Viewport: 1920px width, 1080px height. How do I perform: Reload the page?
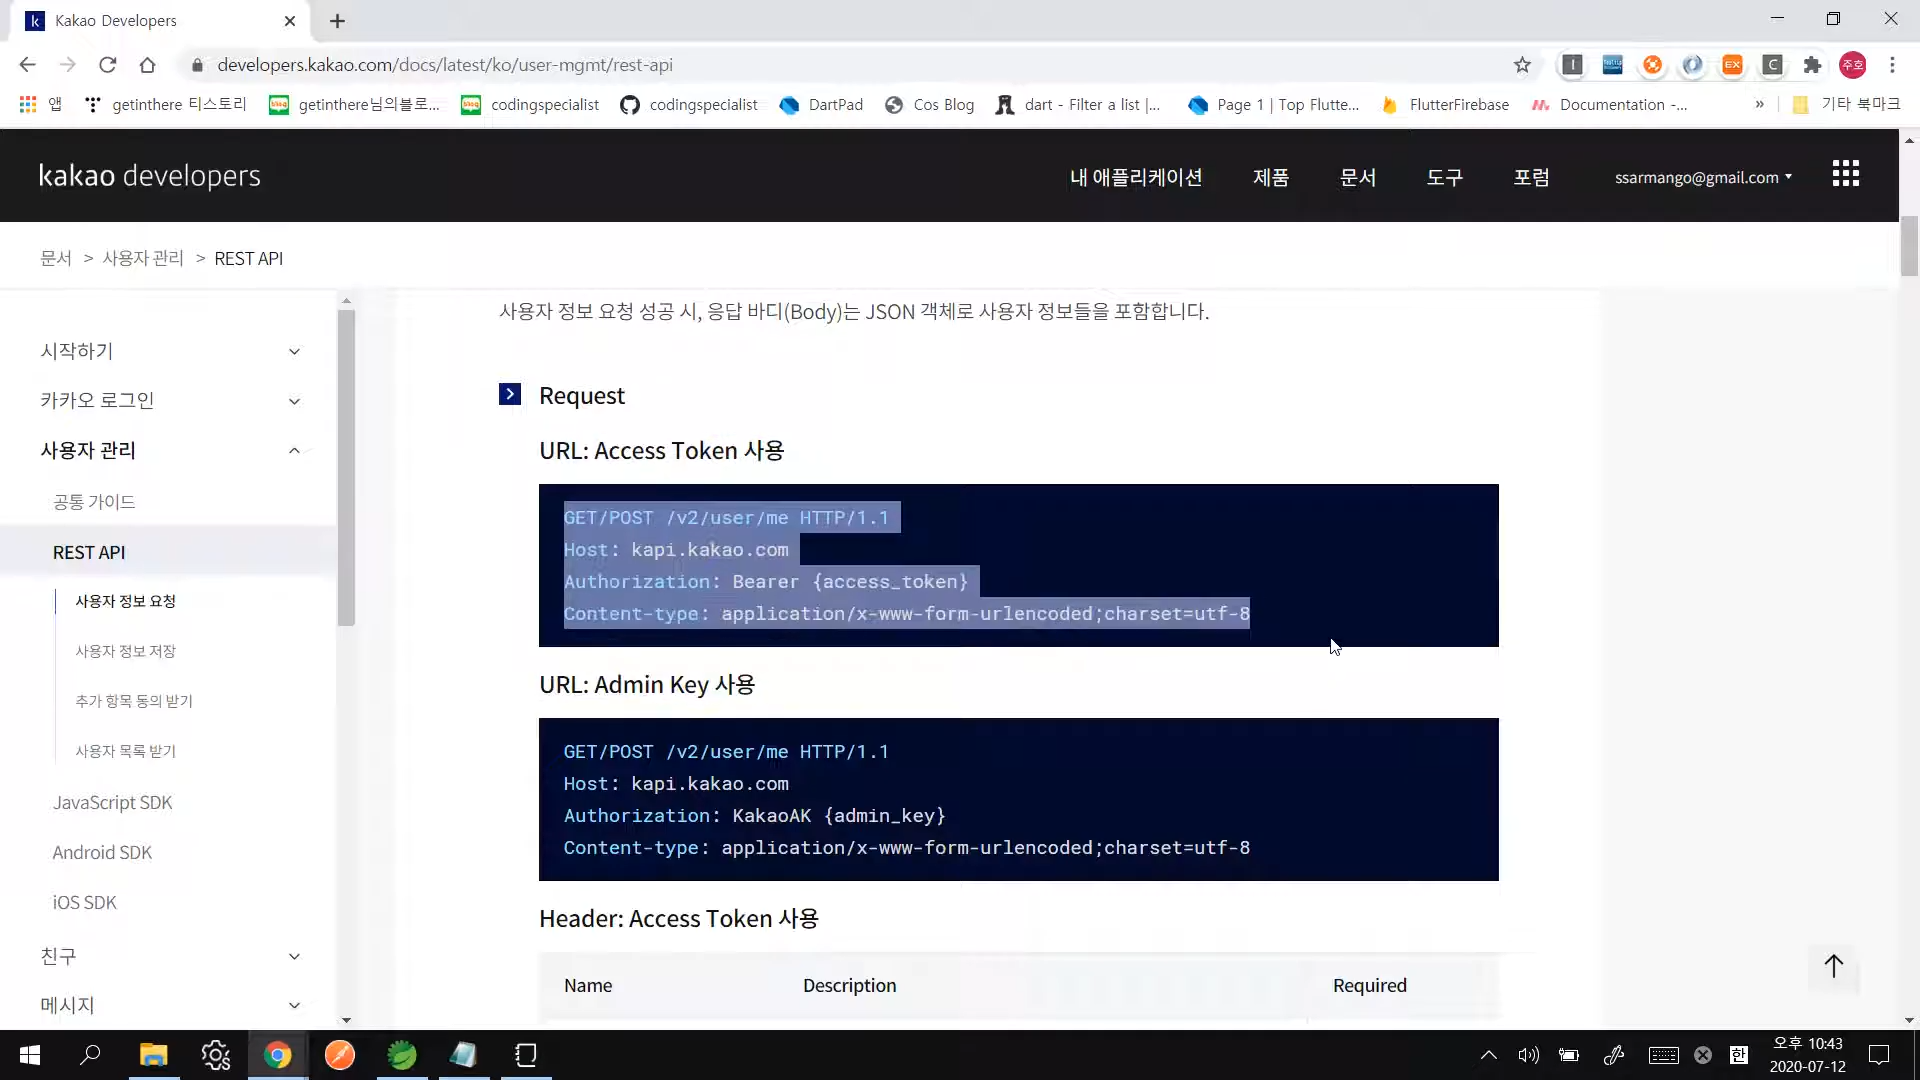click(x=107, y=65)
